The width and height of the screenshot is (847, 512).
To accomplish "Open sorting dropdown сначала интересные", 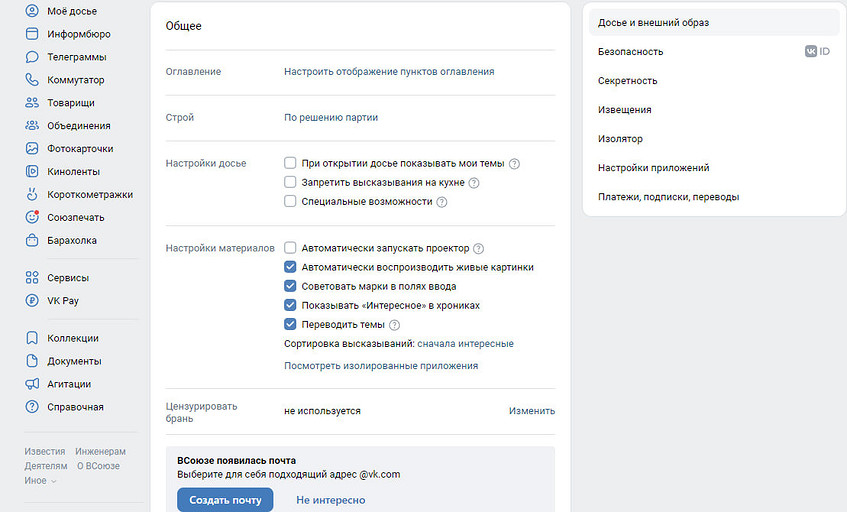I will (465, 344).
